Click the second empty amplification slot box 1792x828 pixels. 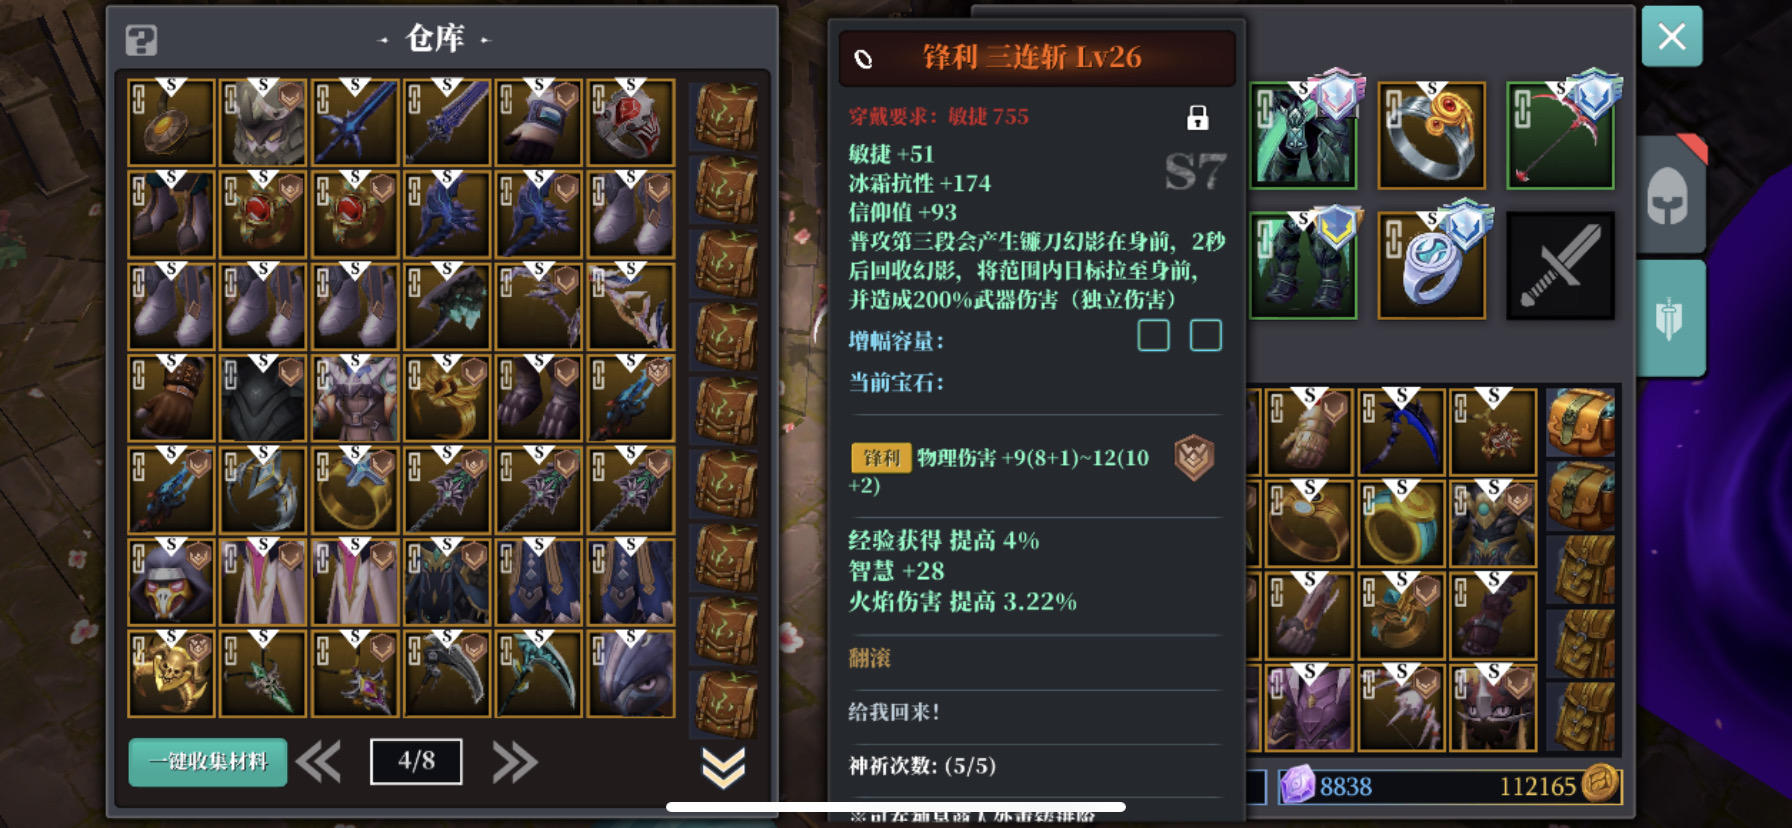pos(1205,336)
